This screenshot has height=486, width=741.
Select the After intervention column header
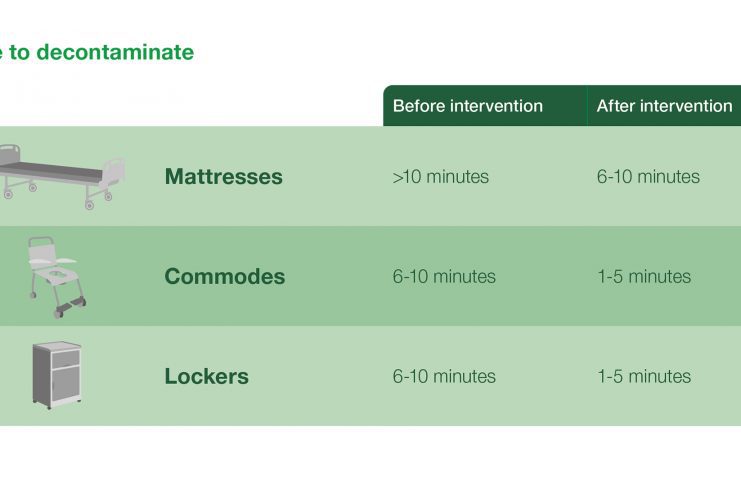(664, 106)
